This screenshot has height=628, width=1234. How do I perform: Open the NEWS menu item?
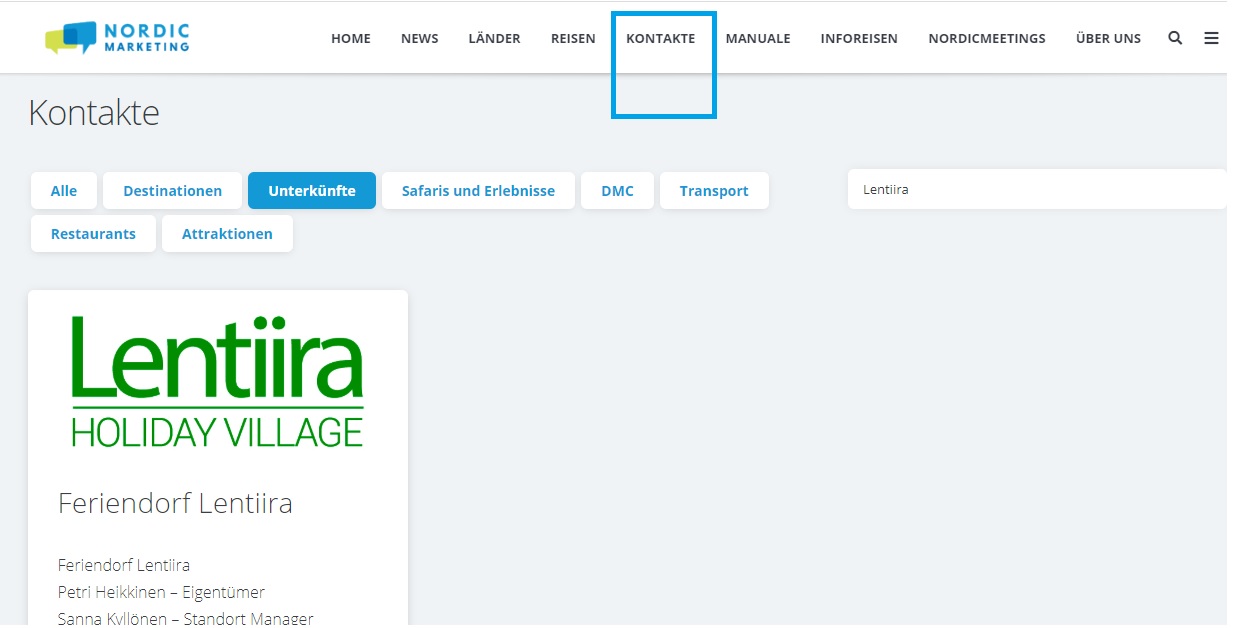tap(420, 38)
